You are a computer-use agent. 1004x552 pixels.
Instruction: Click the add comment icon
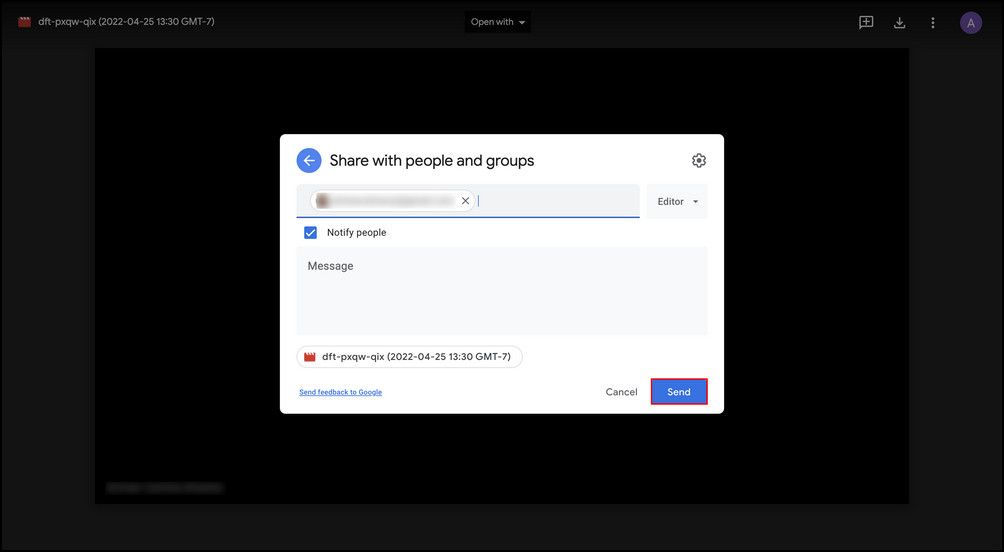pos(866,22)
